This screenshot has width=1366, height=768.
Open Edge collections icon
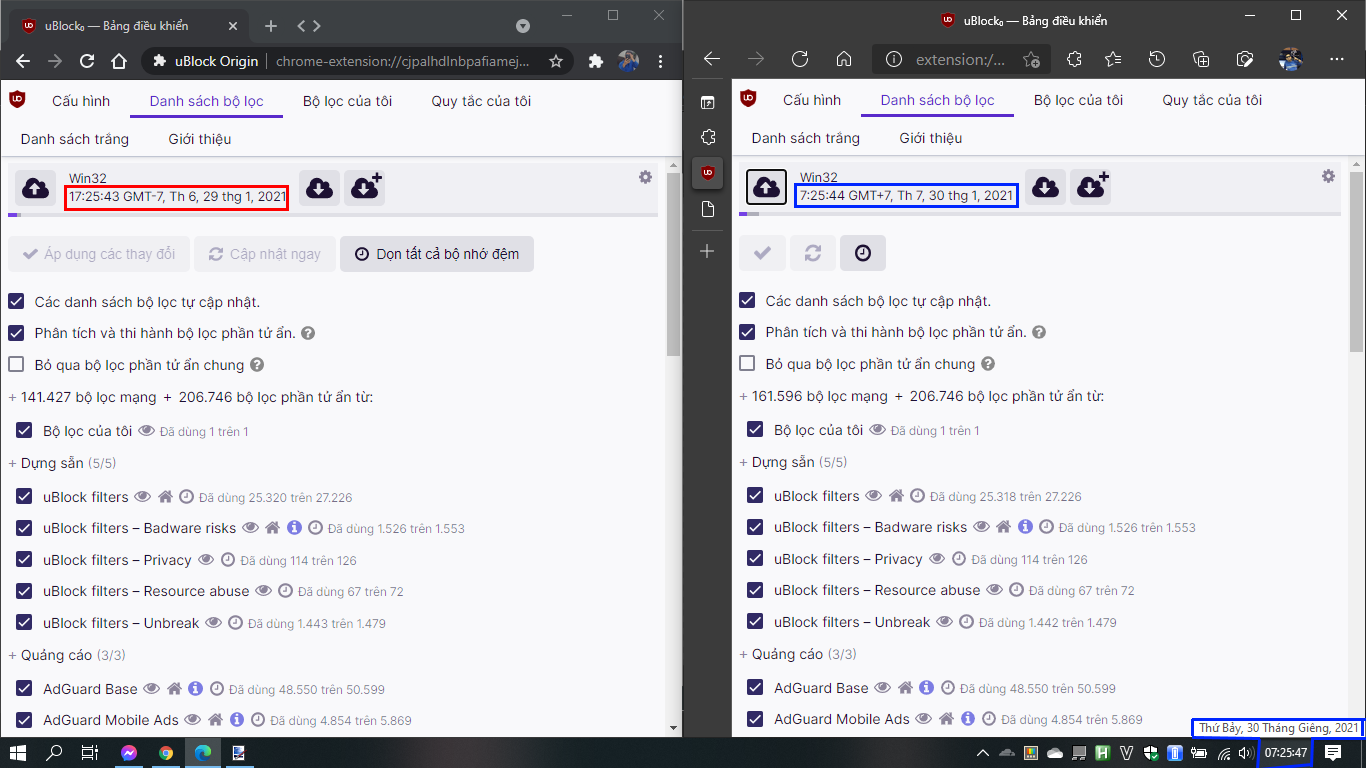point(1201,59)
